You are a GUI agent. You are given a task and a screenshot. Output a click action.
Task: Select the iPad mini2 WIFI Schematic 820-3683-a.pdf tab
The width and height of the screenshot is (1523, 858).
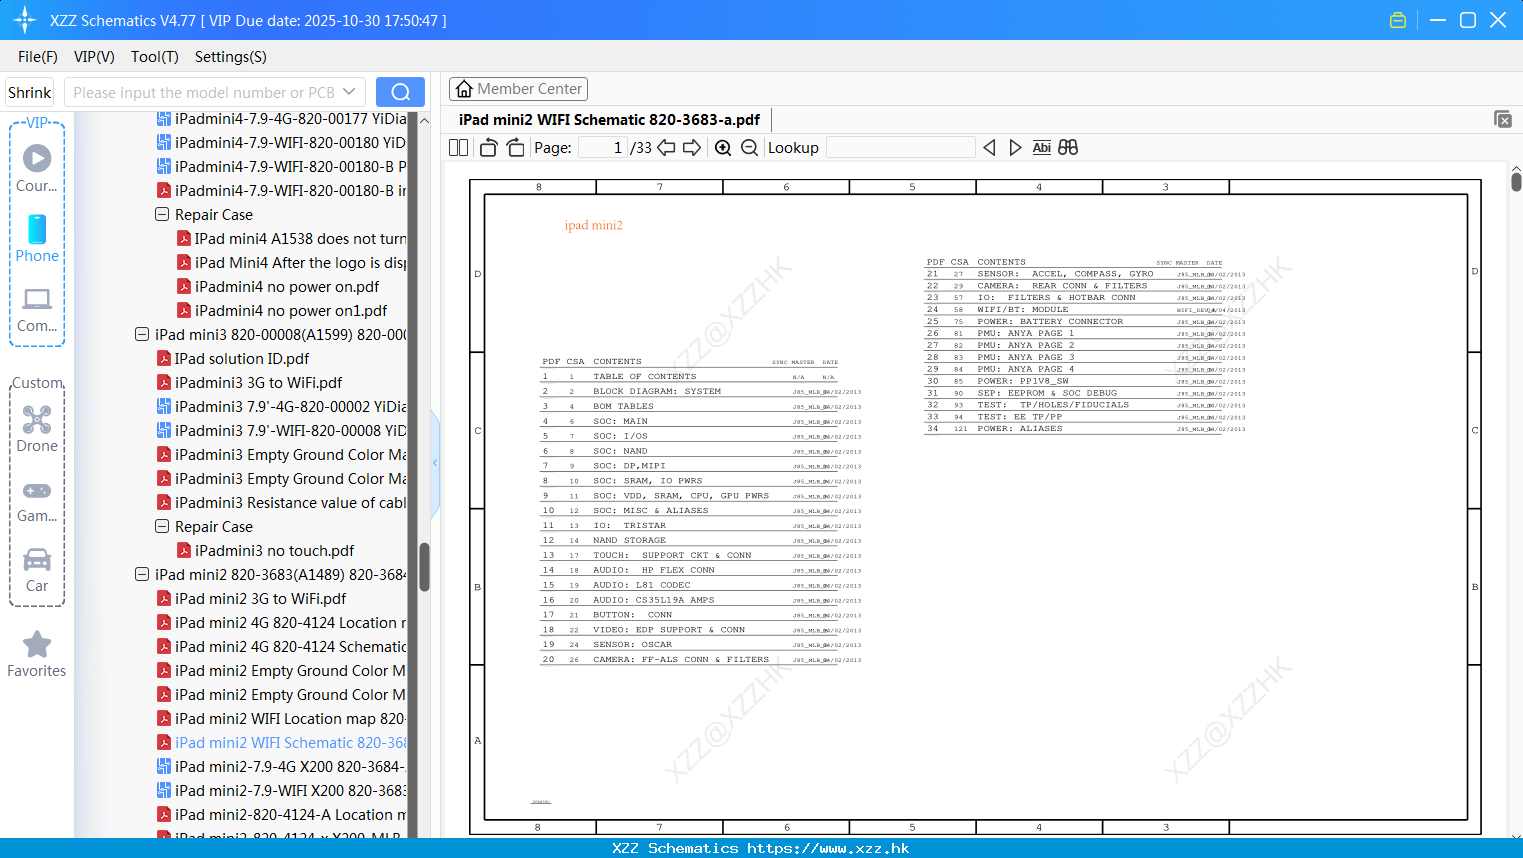pos(609,120)
